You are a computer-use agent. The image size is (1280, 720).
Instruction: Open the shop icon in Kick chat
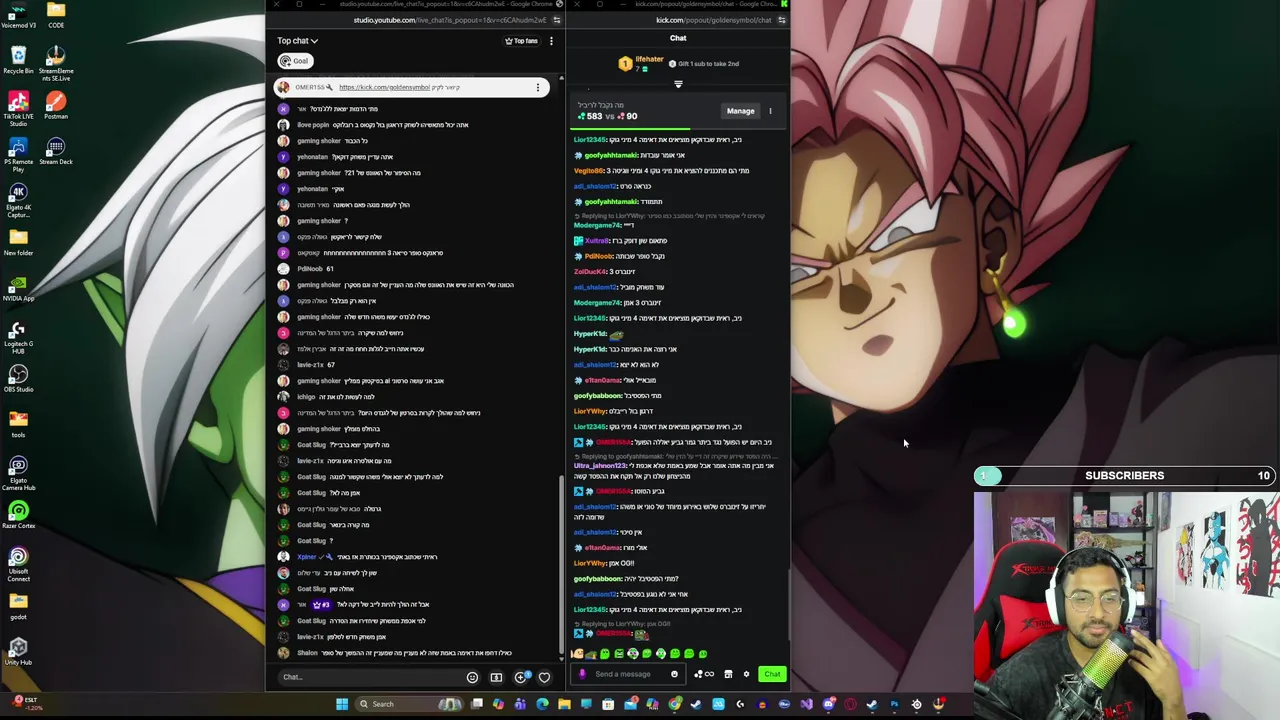click(x=728, y=674)
